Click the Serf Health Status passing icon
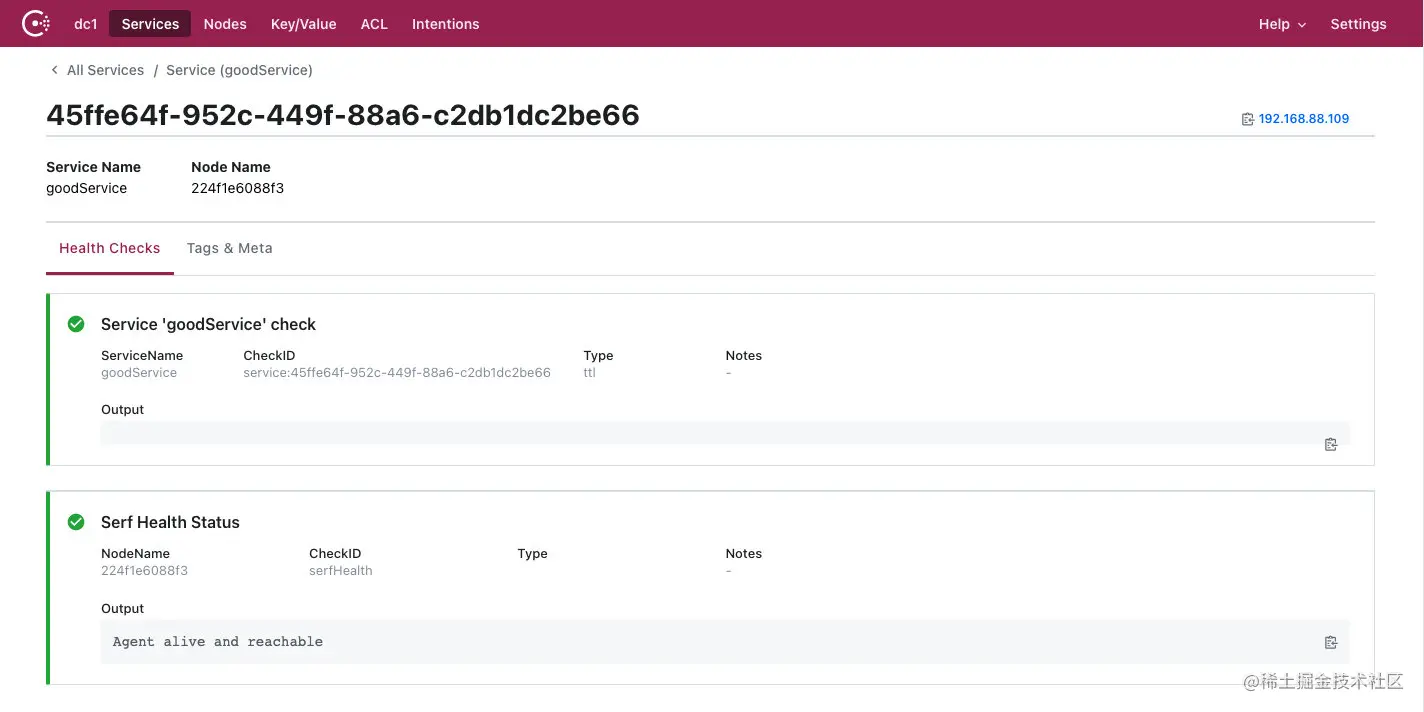The height and width of the screenshot is (712, 1424). point(76,522)
